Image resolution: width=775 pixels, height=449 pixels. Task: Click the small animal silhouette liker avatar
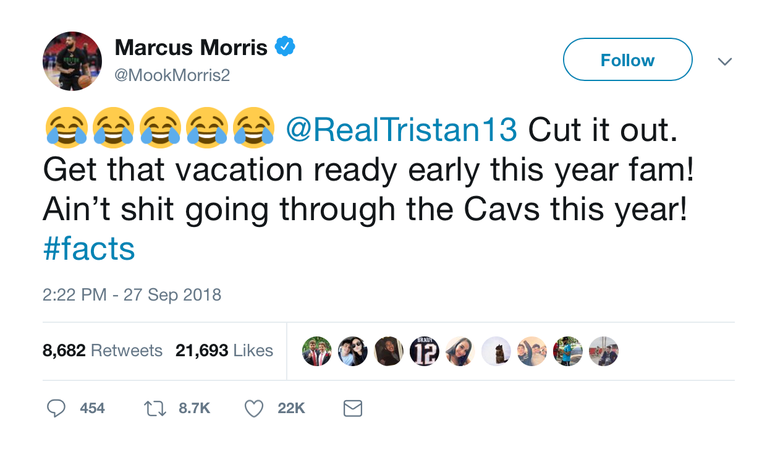[x=496, y=351]
